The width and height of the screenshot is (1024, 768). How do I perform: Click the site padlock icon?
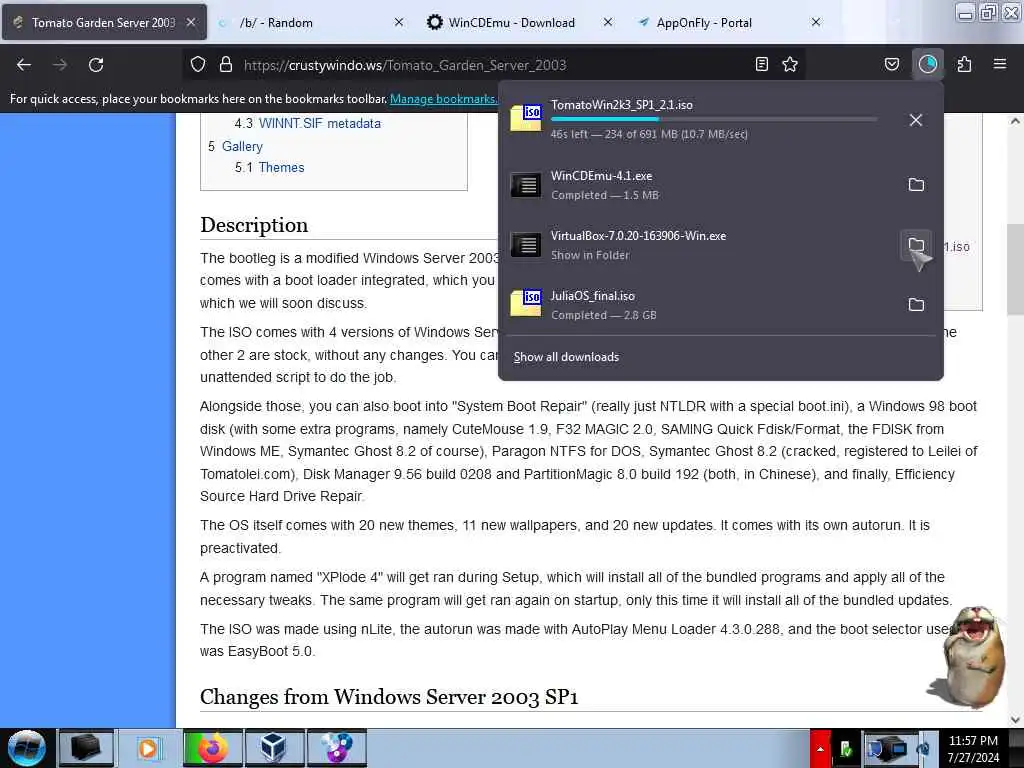pyautogui.click(x=226, y=65)
